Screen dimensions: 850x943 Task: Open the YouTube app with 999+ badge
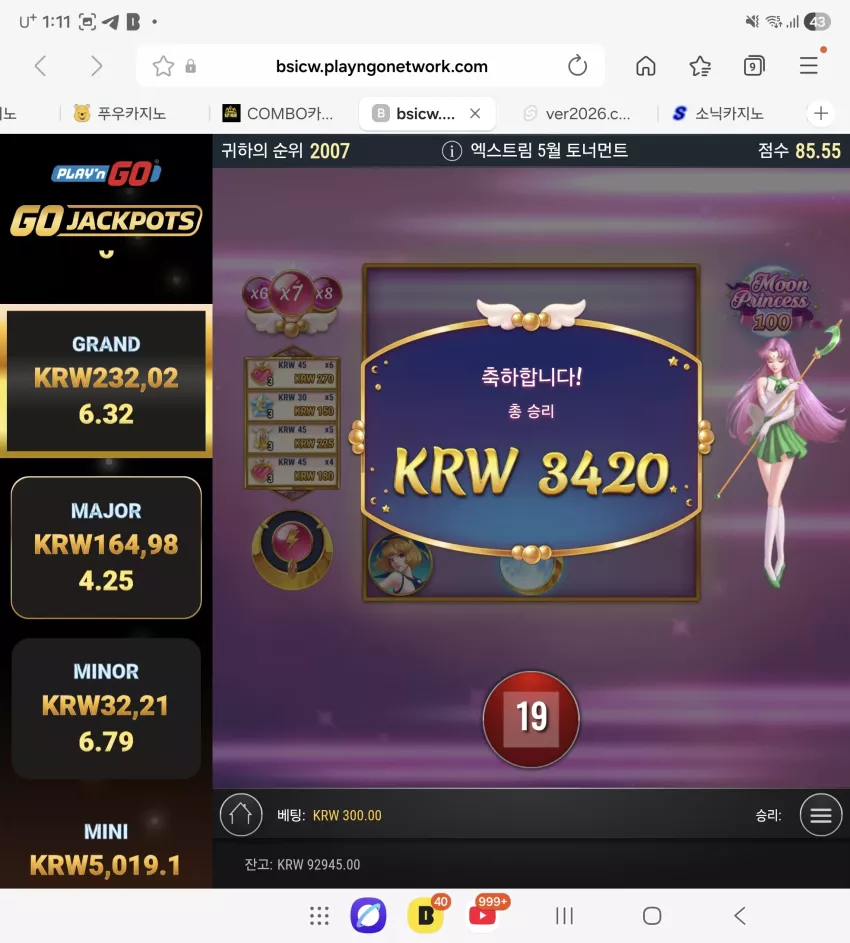(484, 915)
